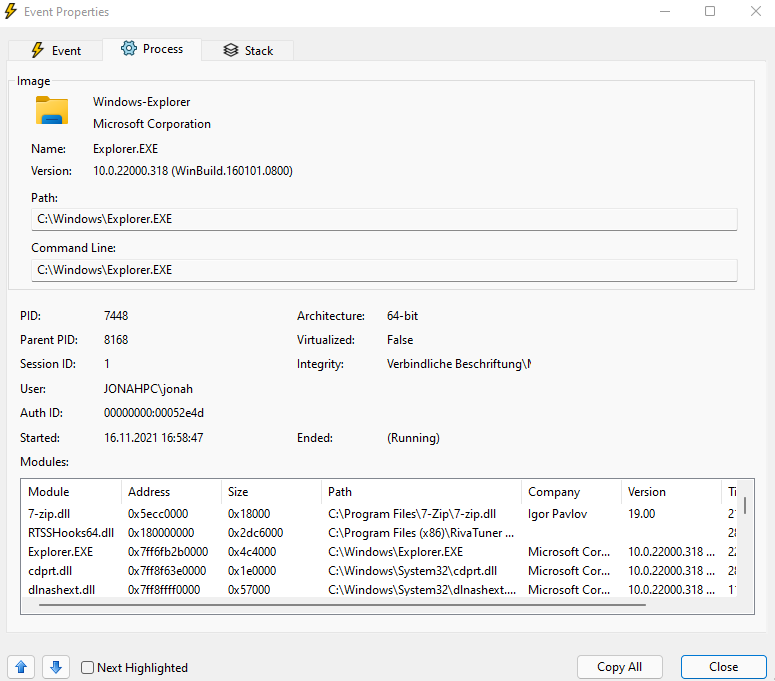Select the cdprt.dll module row
This screenshot has width=775, height=681.
tap(379, 571)
